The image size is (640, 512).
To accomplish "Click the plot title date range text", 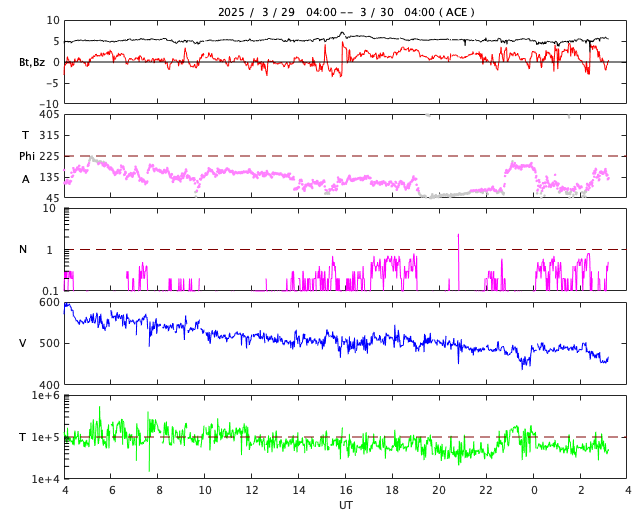I will point(346,12).
